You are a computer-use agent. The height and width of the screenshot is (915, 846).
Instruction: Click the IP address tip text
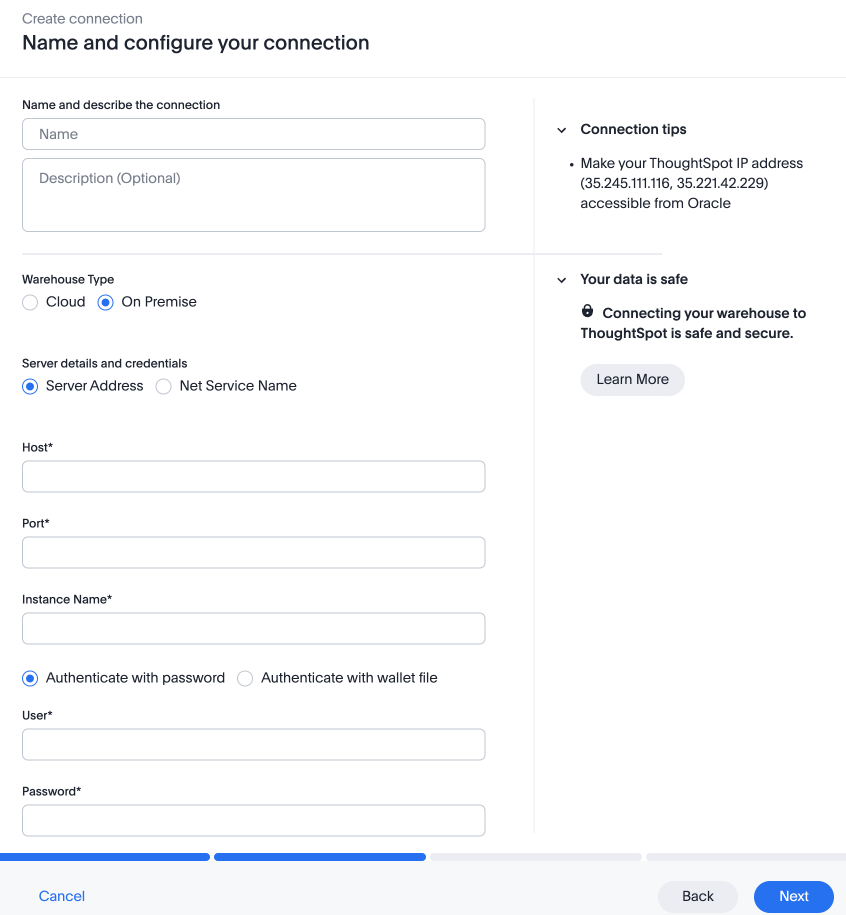691,183
